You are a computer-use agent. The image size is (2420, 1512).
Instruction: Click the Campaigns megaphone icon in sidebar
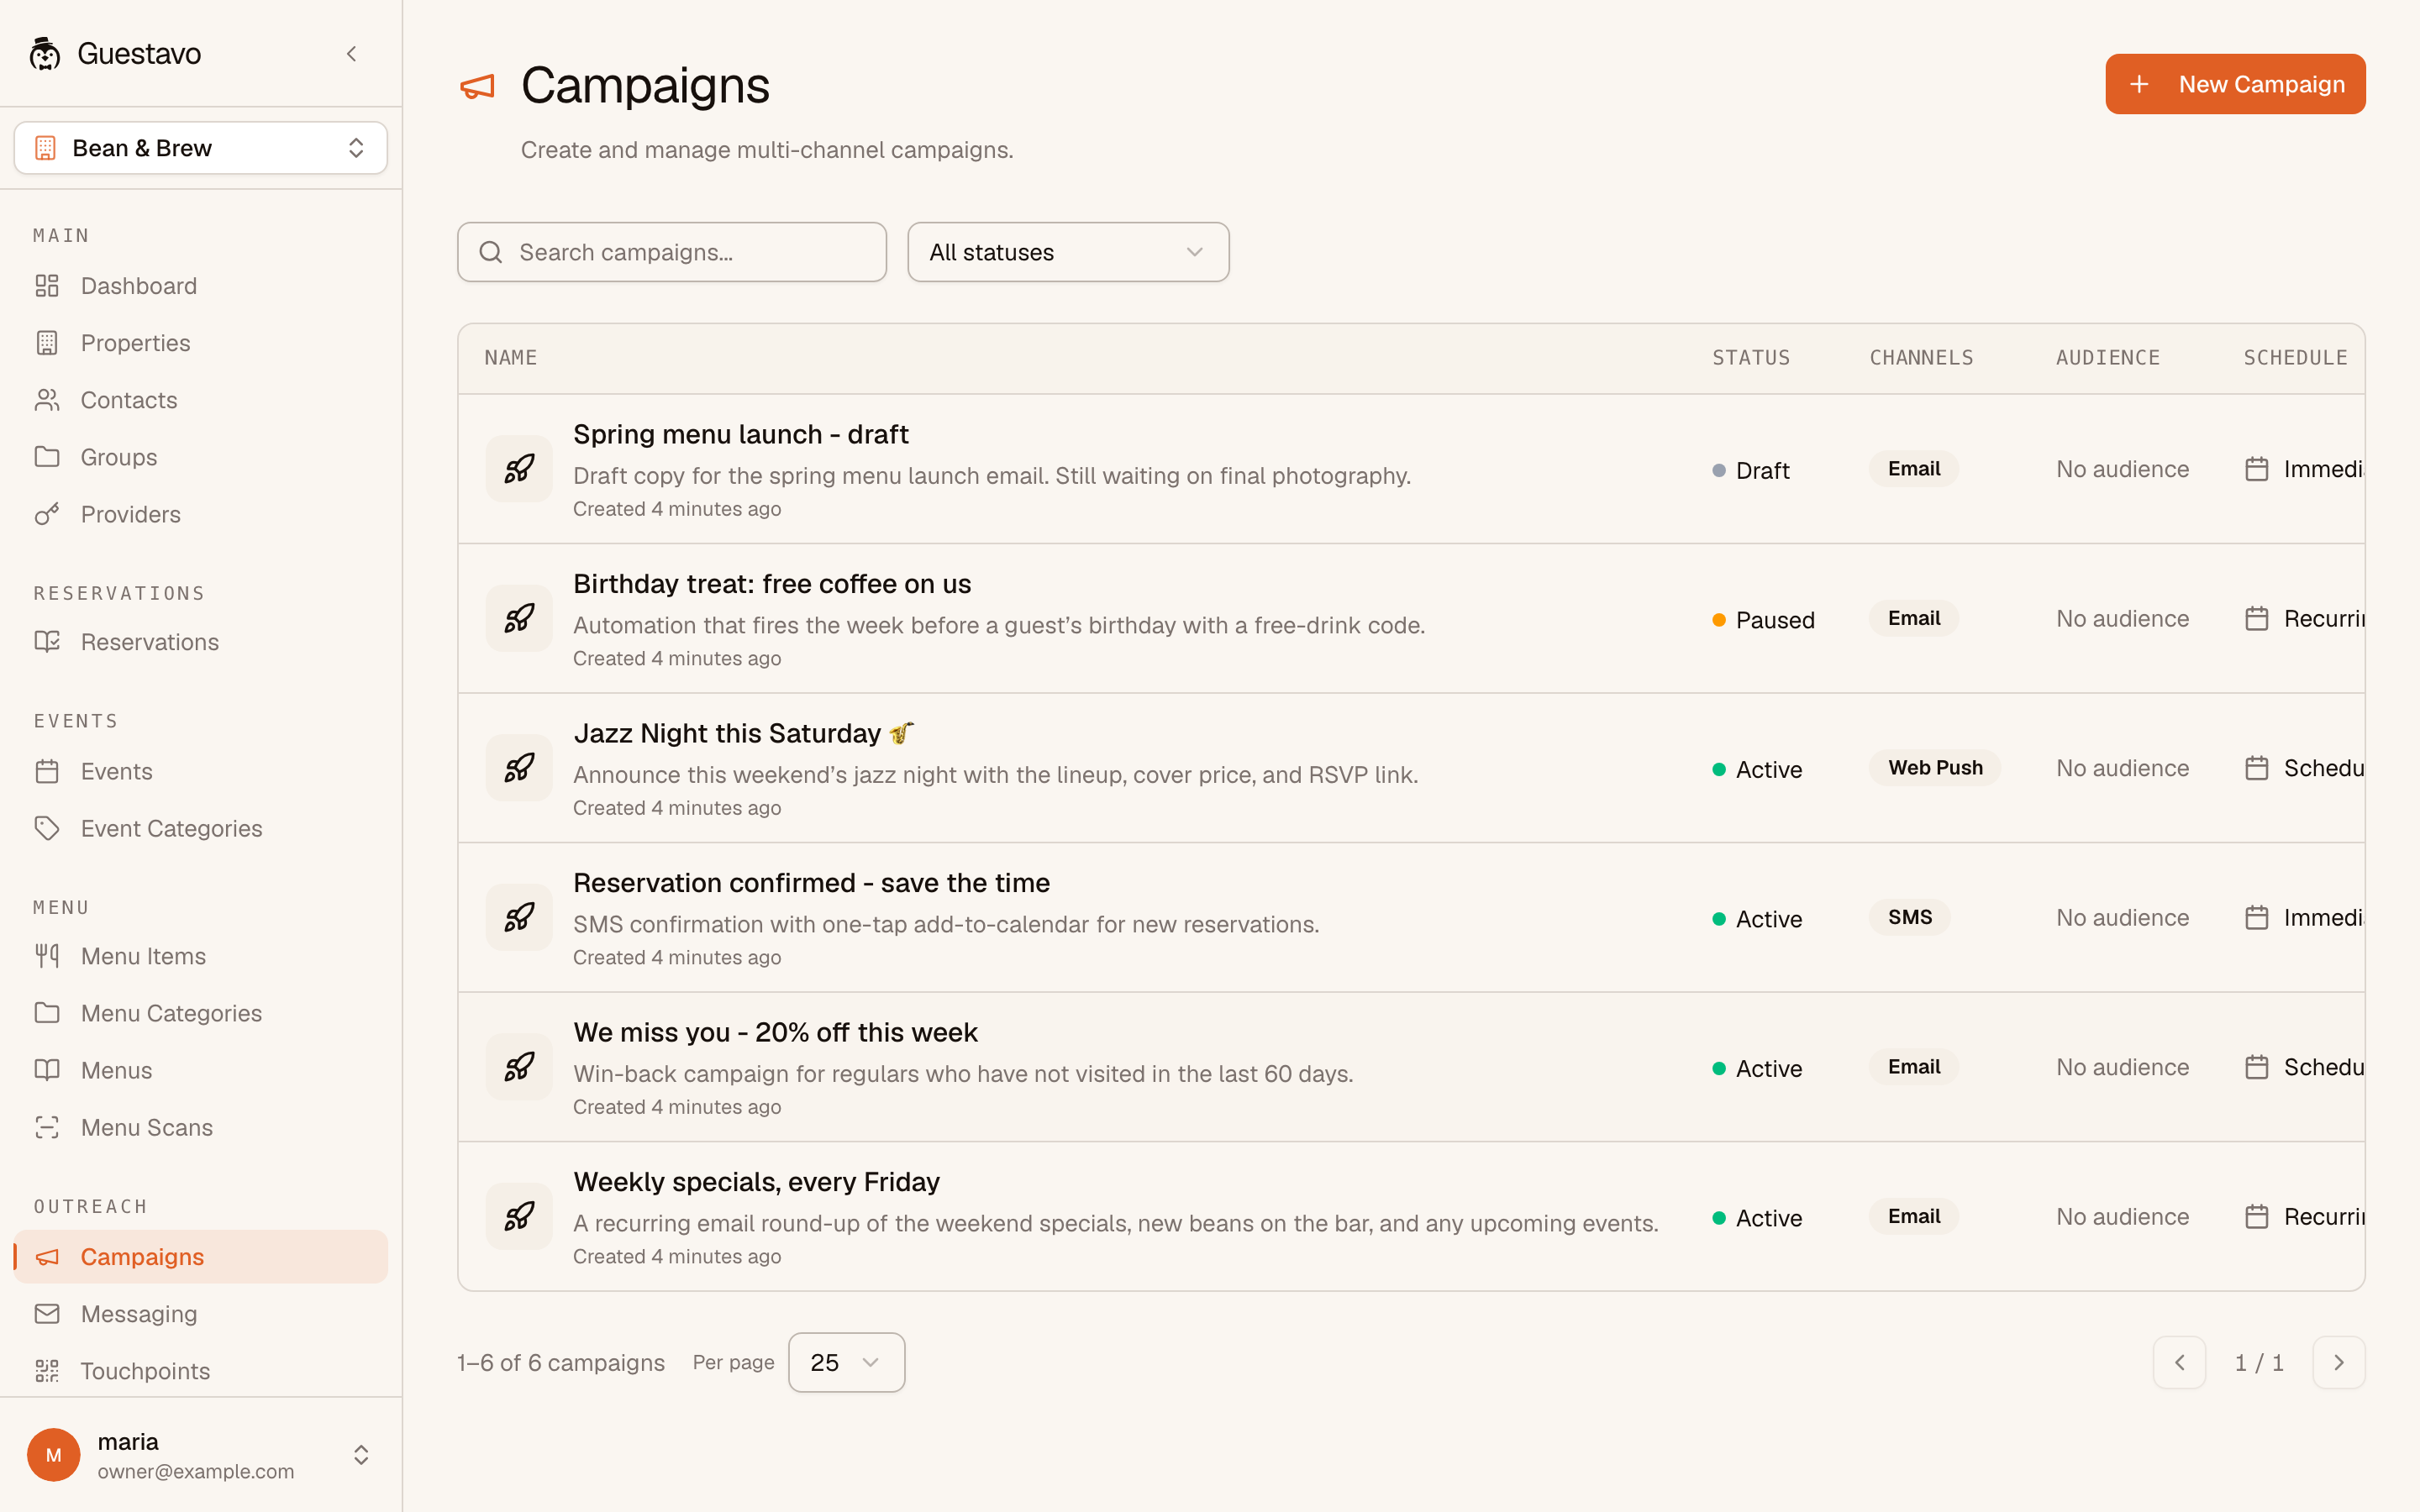point(47,1257)
